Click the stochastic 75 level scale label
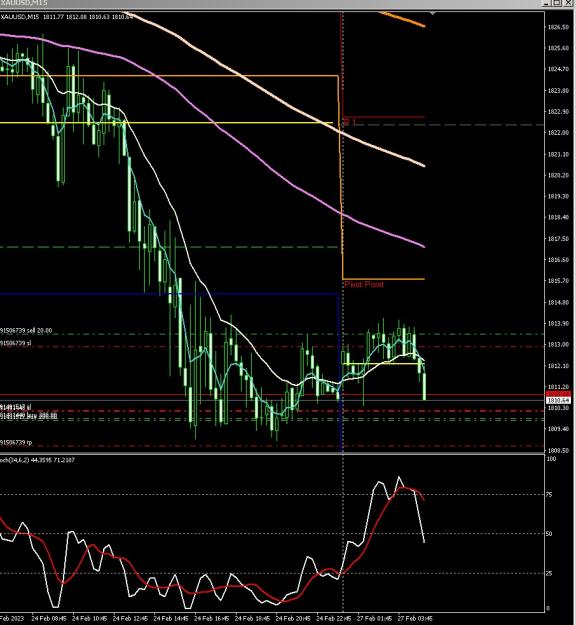Viewport: 576px width, 625px height. 549,494
